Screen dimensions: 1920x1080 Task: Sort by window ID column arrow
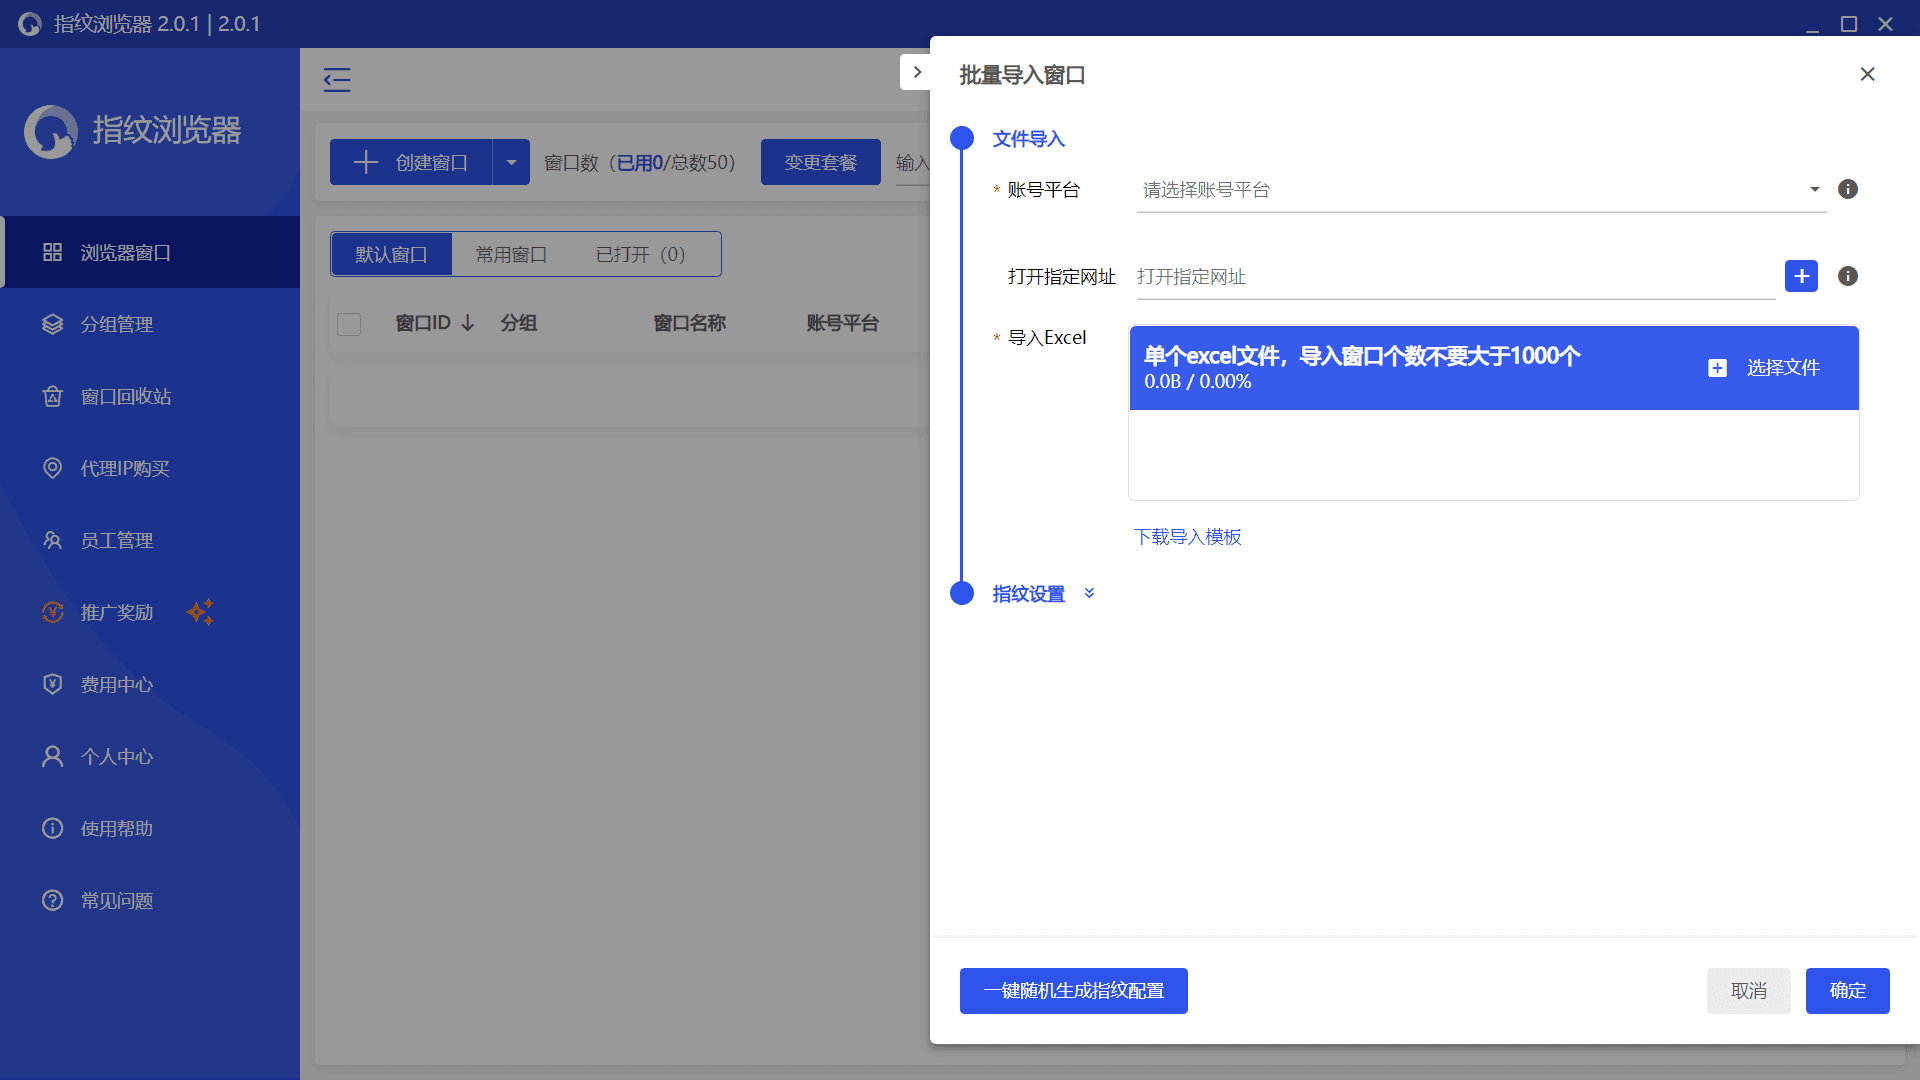pyautogui.click(x=468, y=323)
